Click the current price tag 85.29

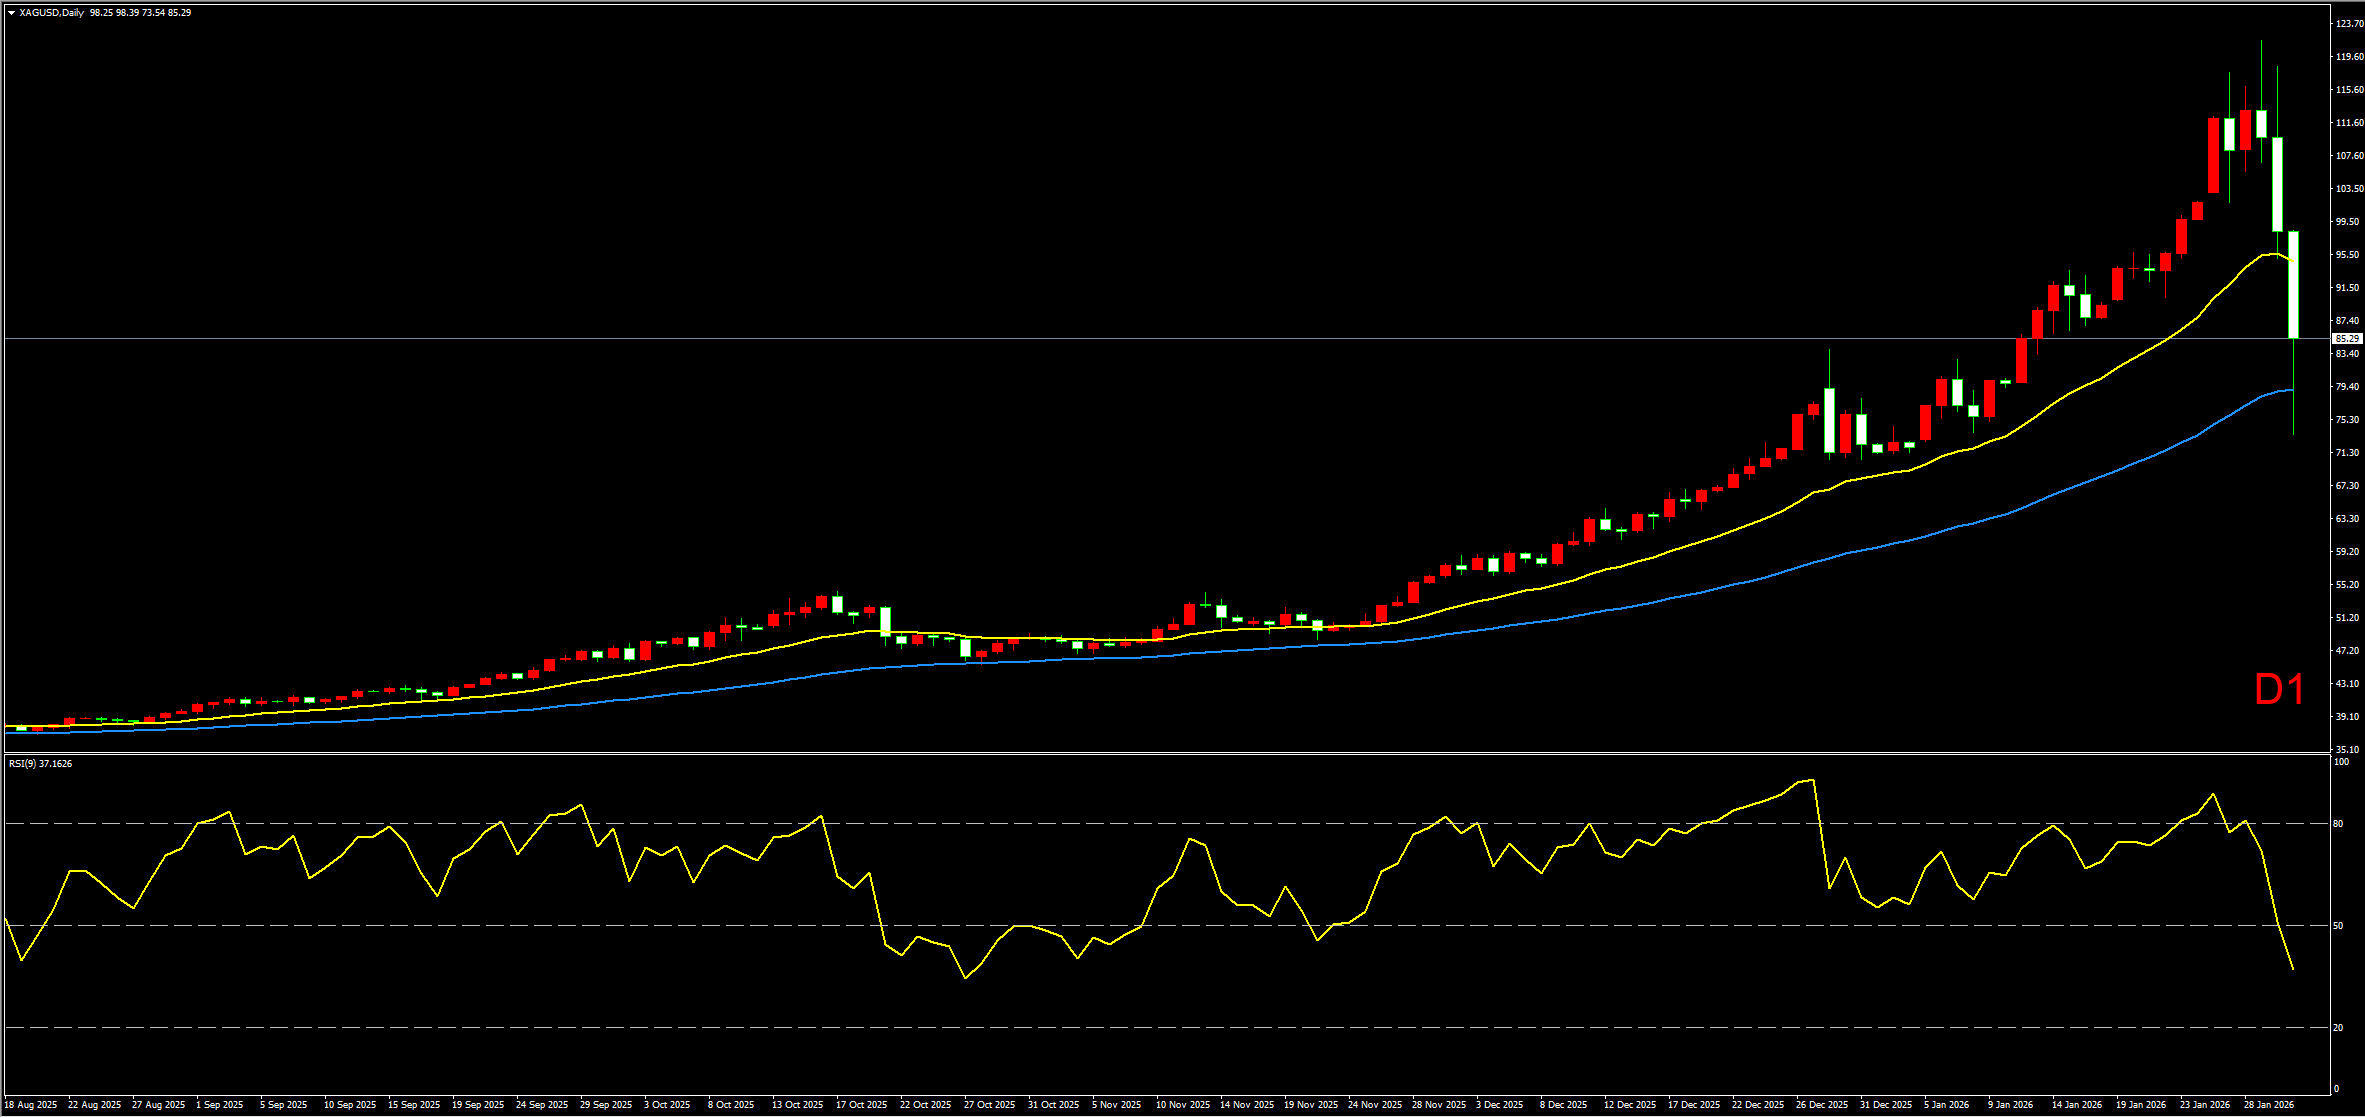2347,339
